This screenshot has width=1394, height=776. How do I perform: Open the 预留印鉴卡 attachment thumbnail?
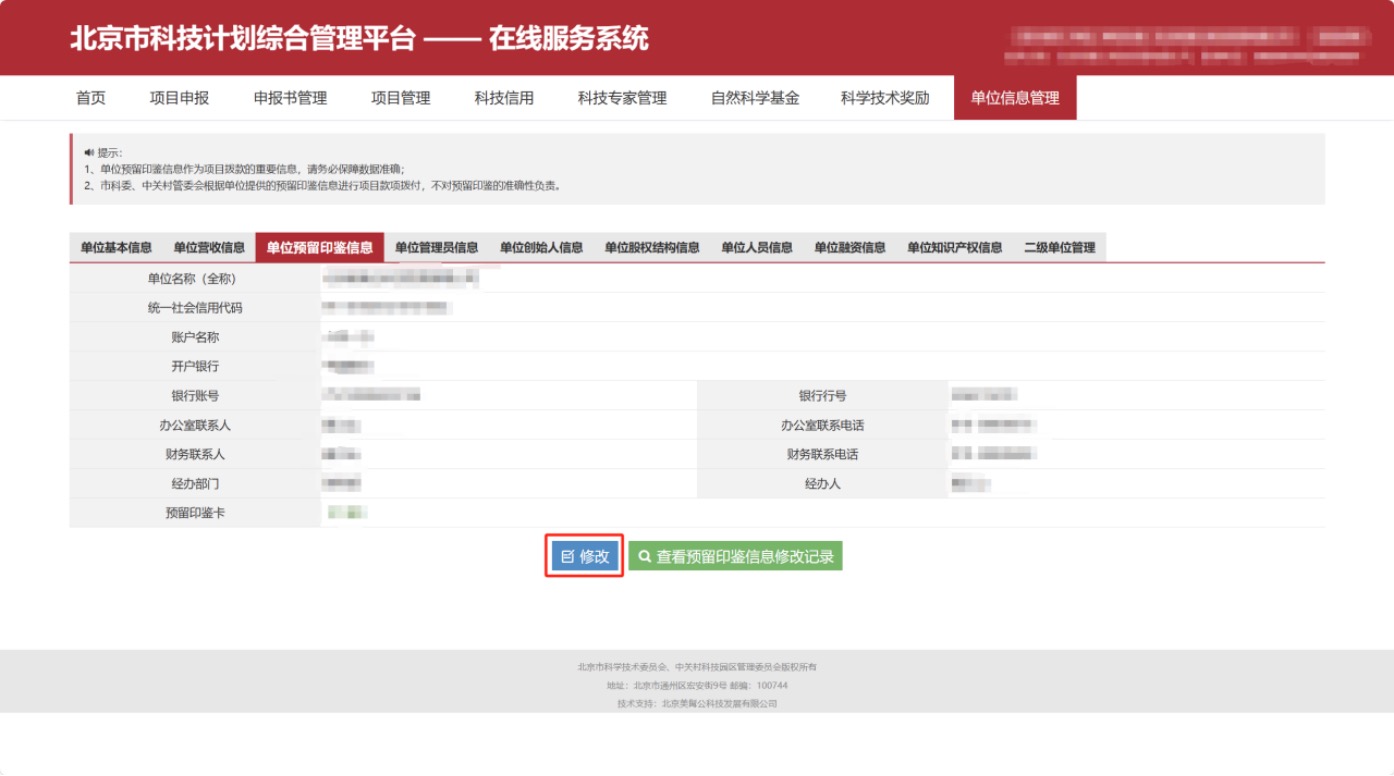[x=348, y=513]
